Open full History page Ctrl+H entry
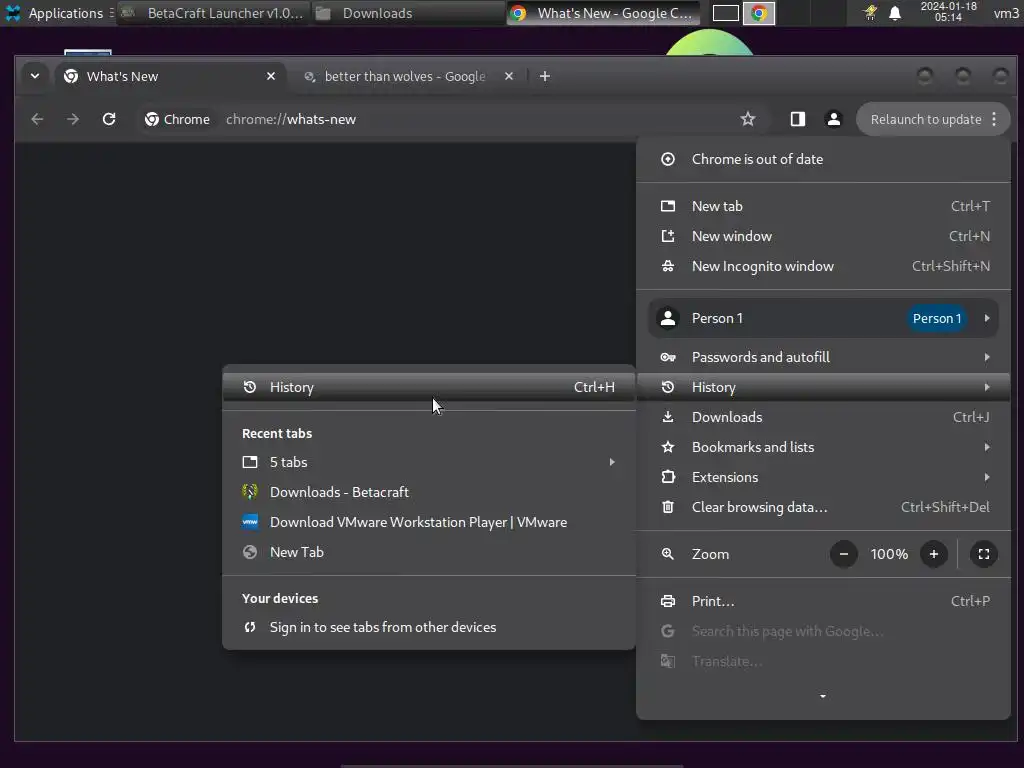Viewport: 1024px width, 768px height. (429, 387)
